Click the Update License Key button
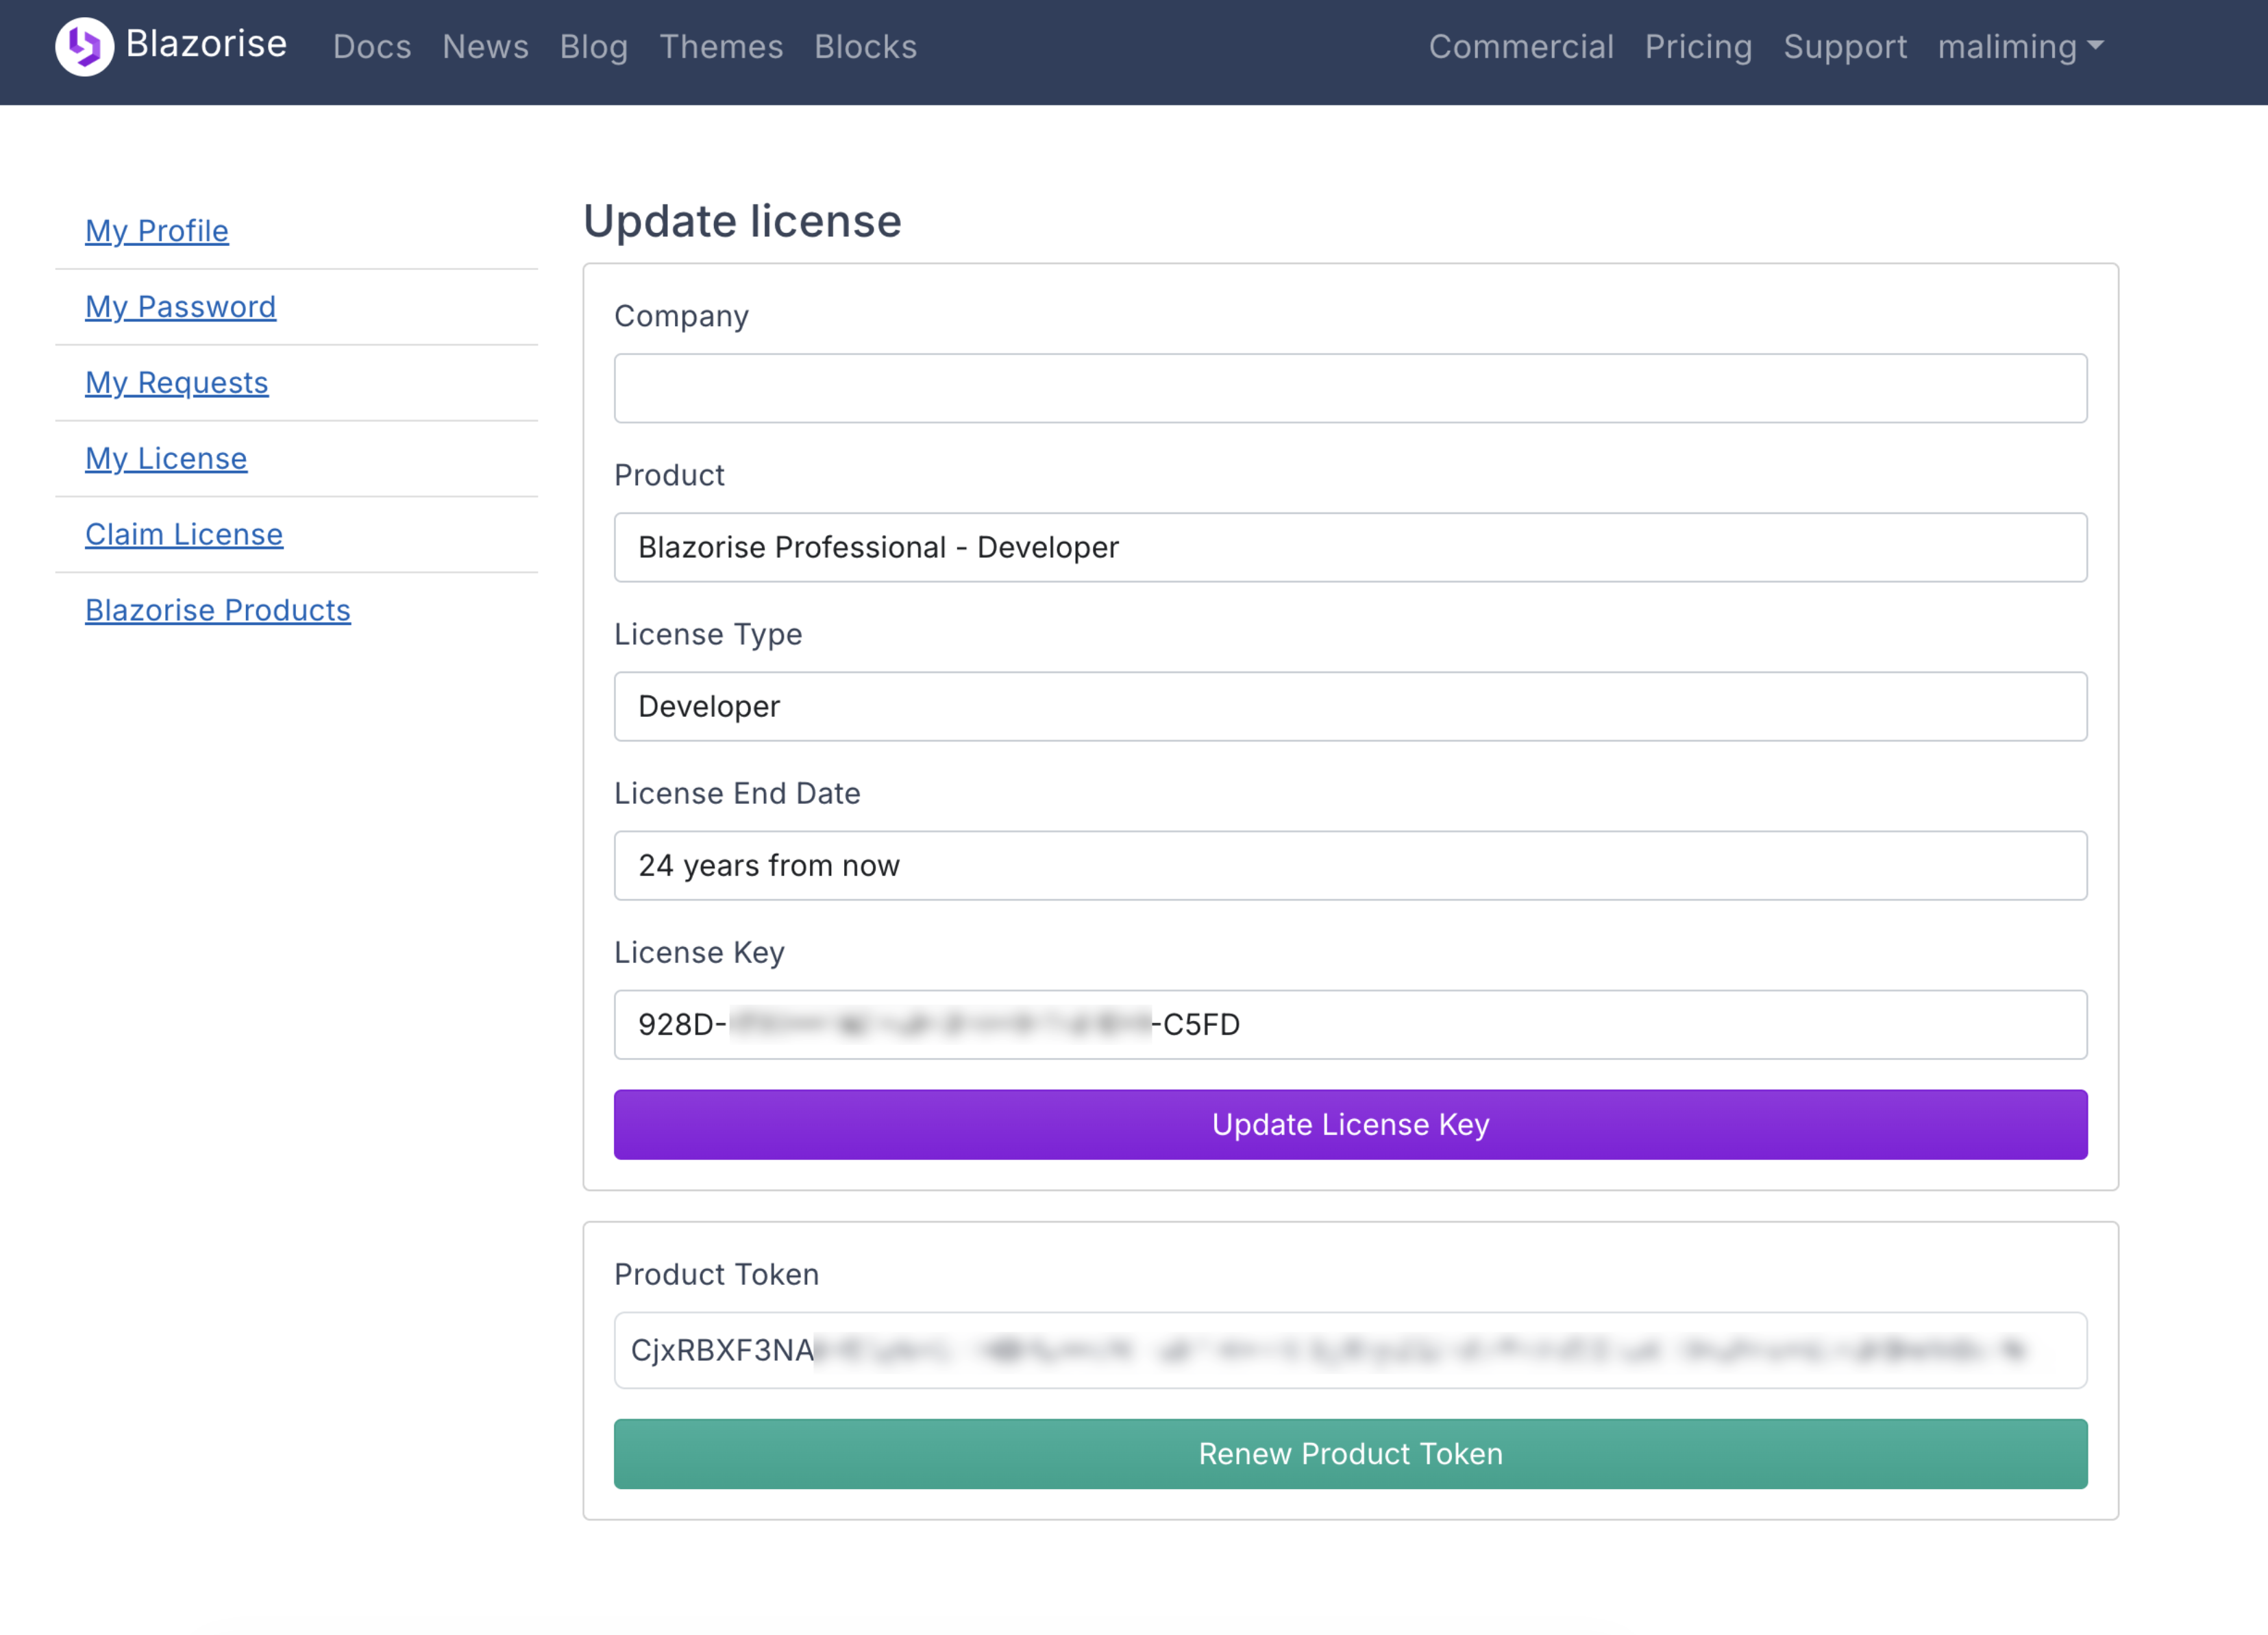 [x=1350, y=1124]
